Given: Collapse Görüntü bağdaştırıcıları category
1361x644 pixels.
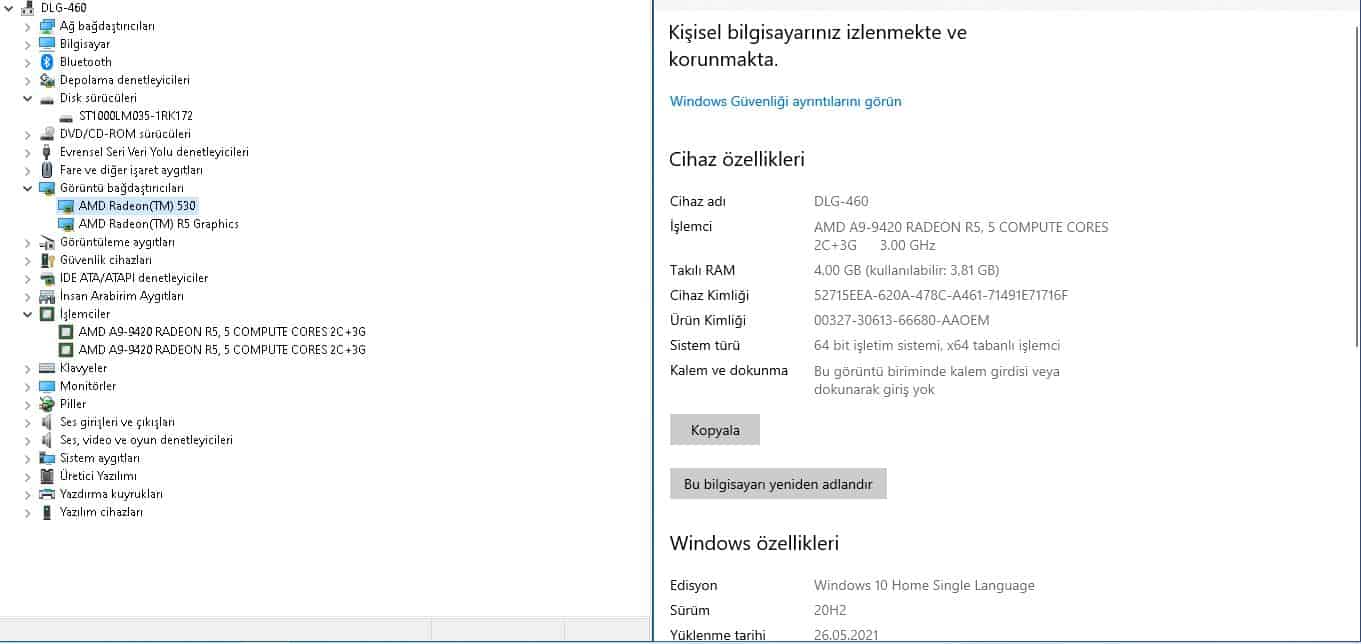Looking at the screenshot, I should (x=28, y=188).
